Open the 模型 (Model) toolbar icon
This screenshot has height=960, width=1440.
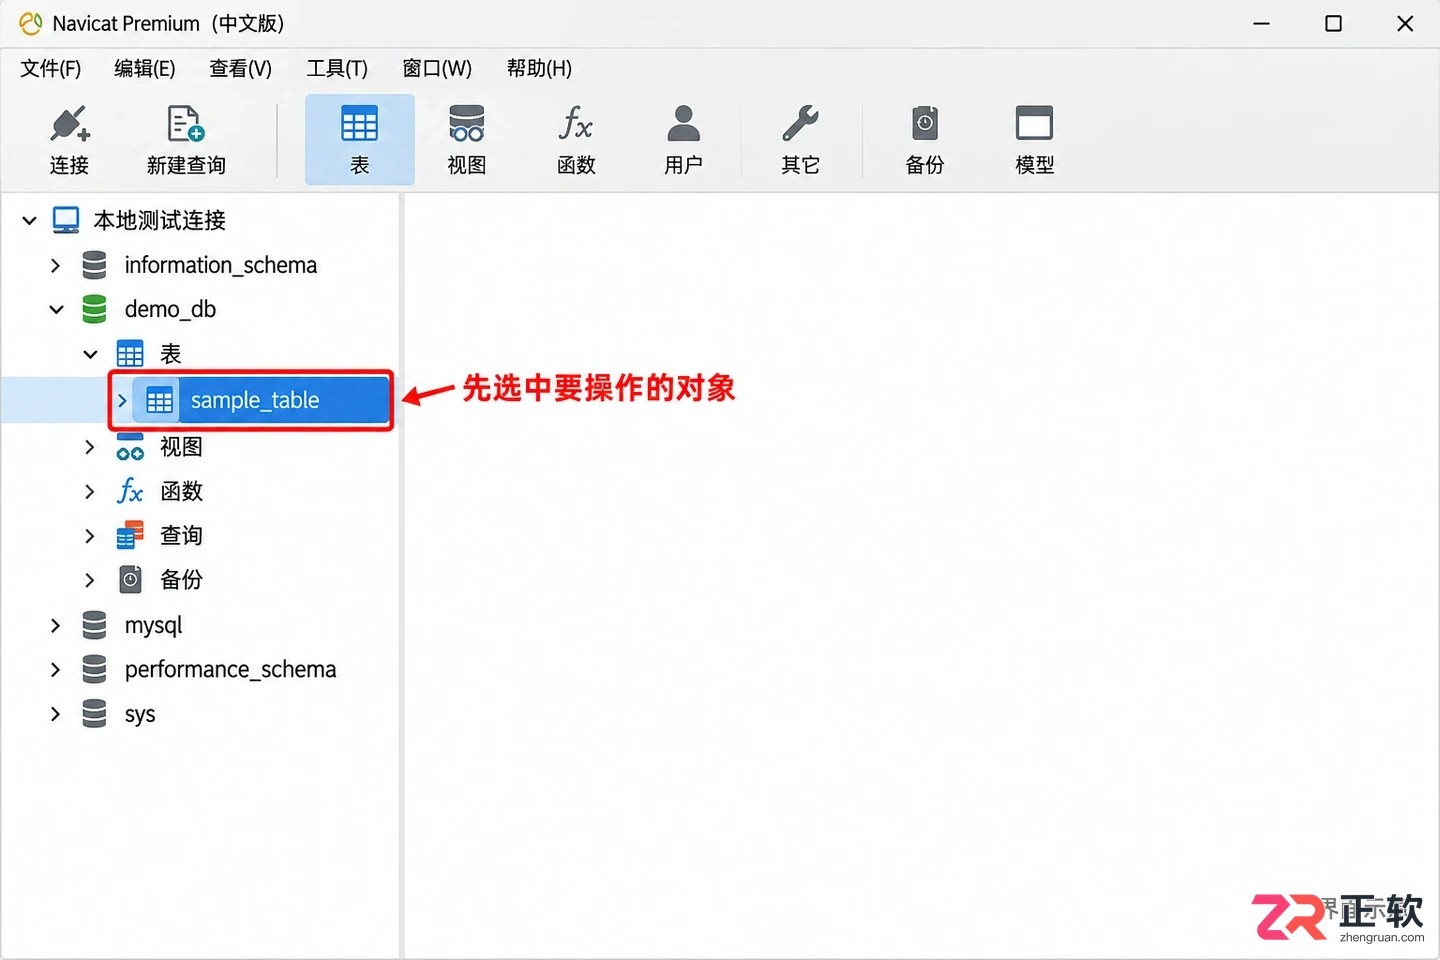[x=1034, y=140]
